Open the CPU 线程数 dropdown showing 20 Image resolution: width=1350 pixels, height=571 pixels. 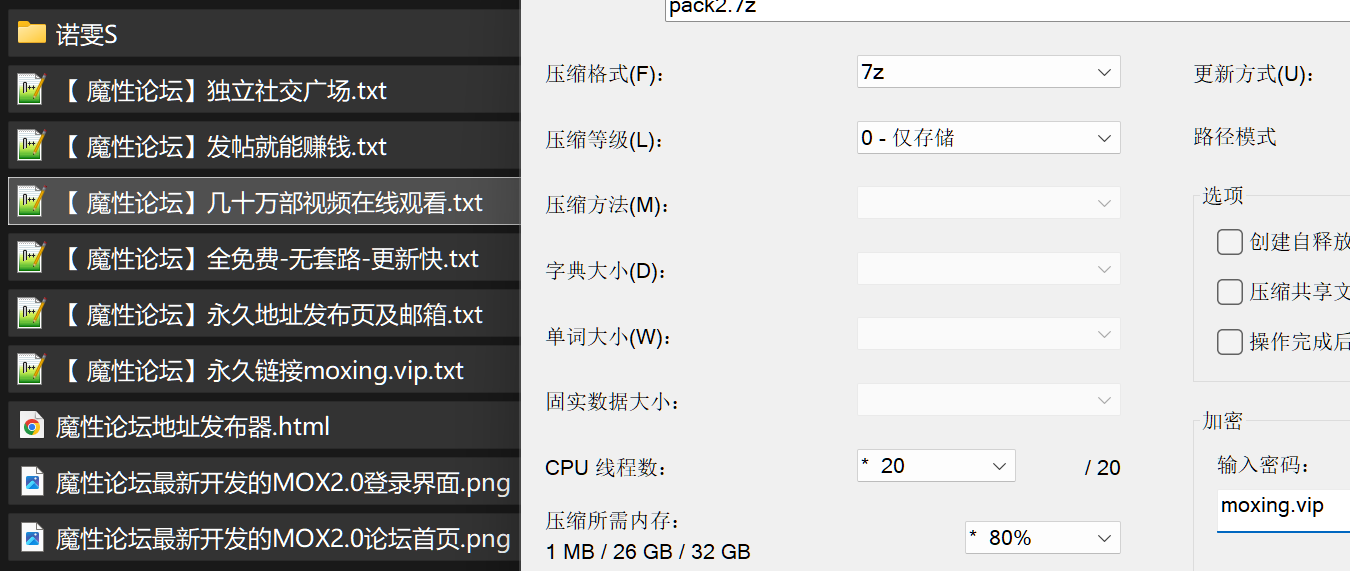point(936,466)
